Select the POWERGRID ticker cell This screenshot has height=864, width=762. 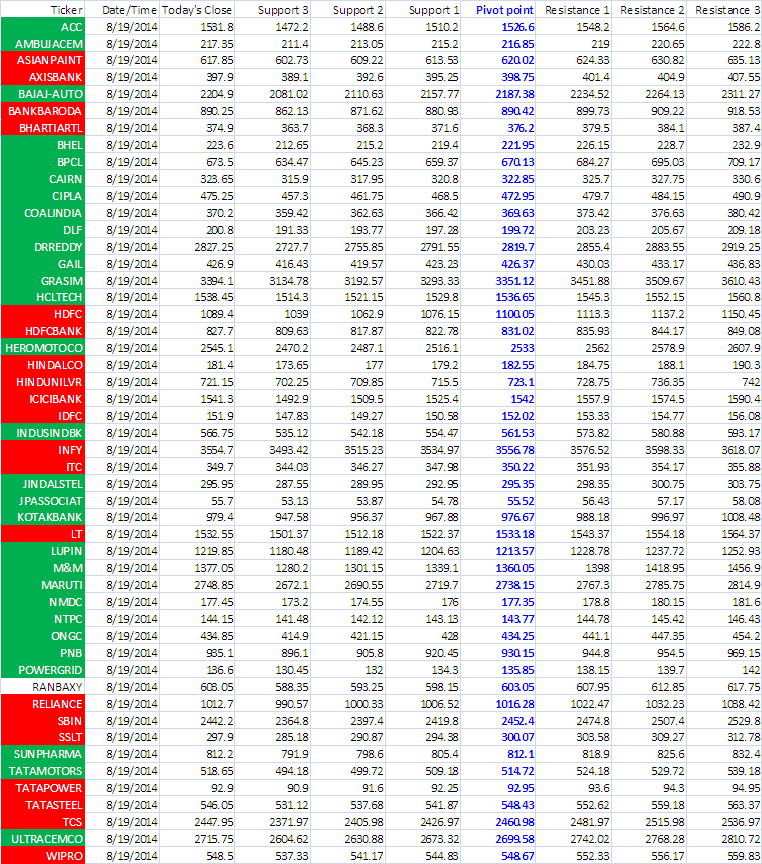point(43,671)
